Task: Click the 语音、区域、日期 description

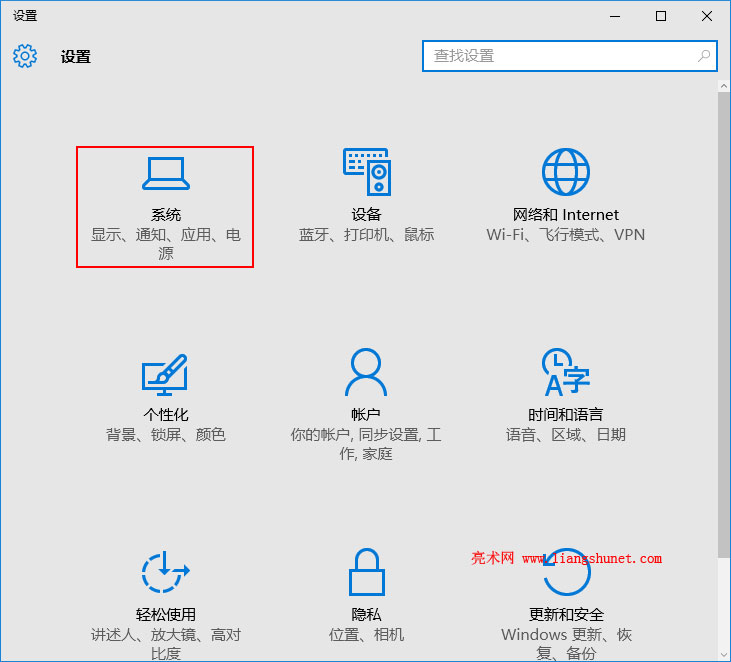Action: click(565, 434)
